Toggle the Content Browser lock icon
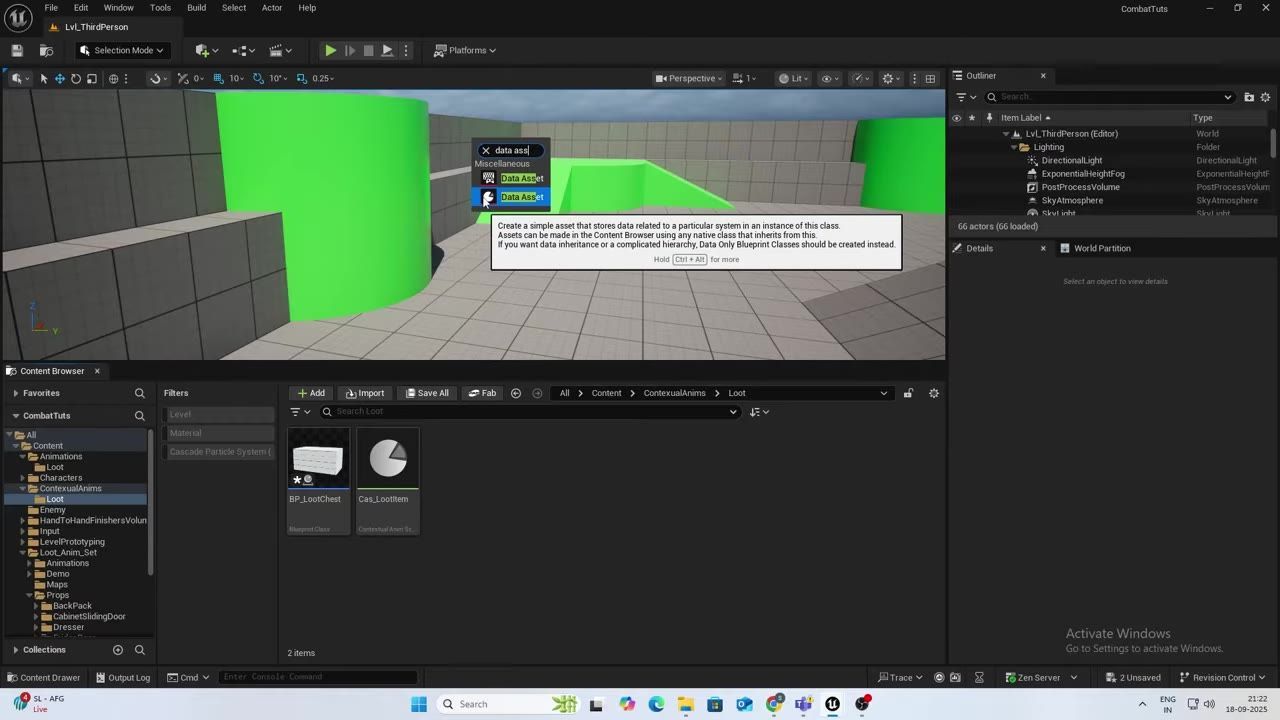This screenshot has width=1280, height=720. [x=908, y=393]
